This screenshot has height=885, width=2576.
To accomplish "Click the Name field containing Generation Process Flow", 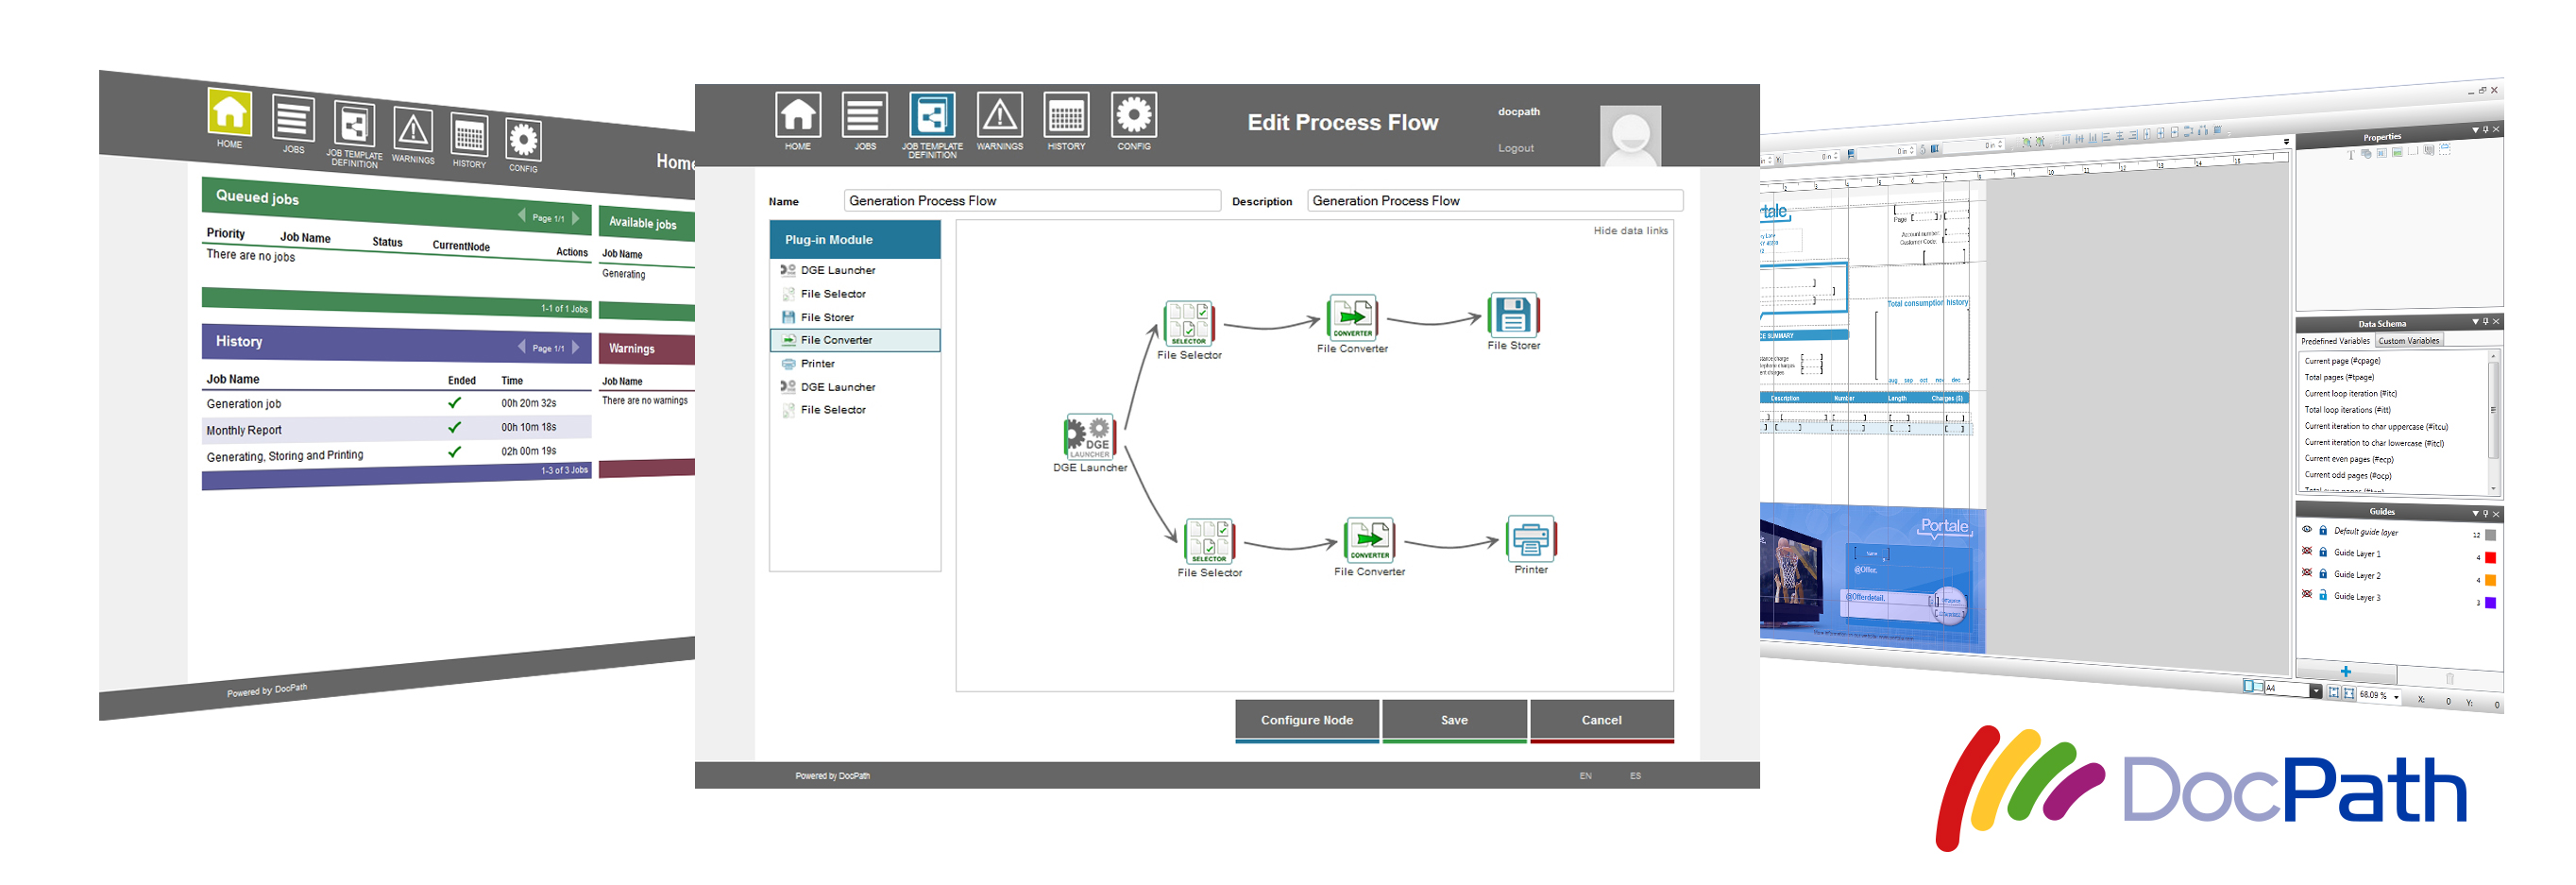I will pos(1032,201).
